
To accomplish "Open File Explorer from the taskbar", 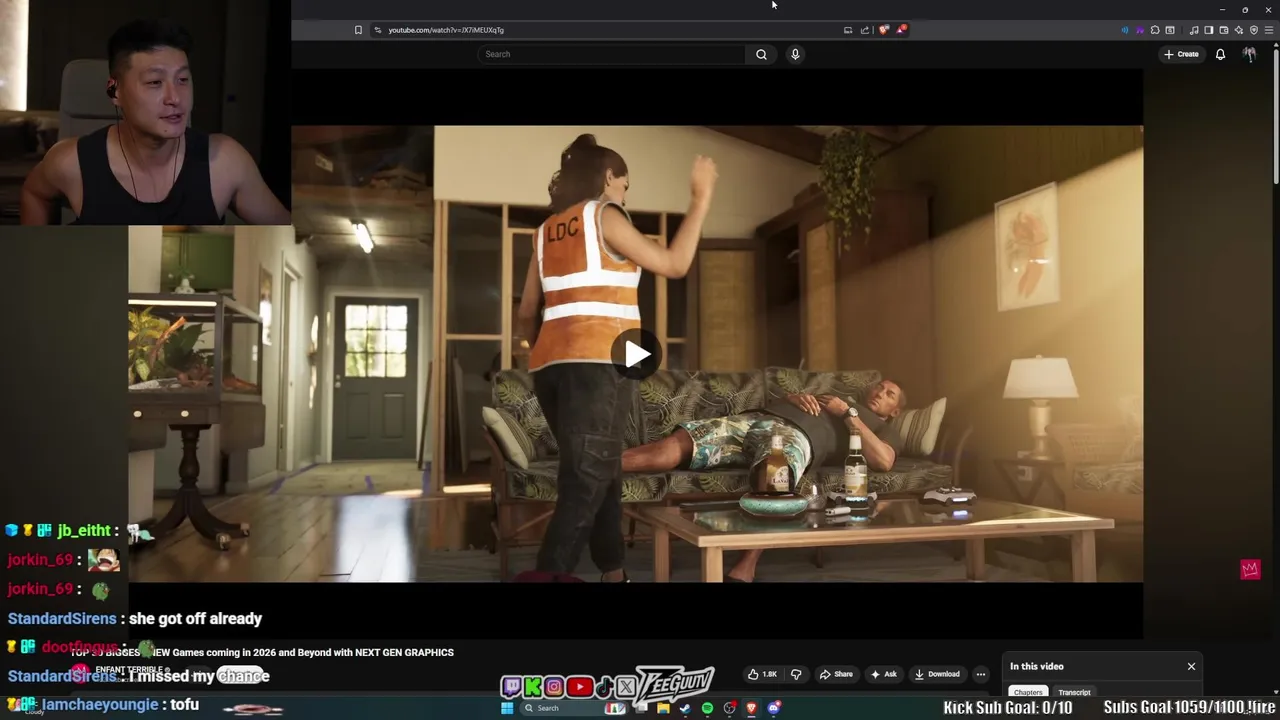I will coord(663,708).
